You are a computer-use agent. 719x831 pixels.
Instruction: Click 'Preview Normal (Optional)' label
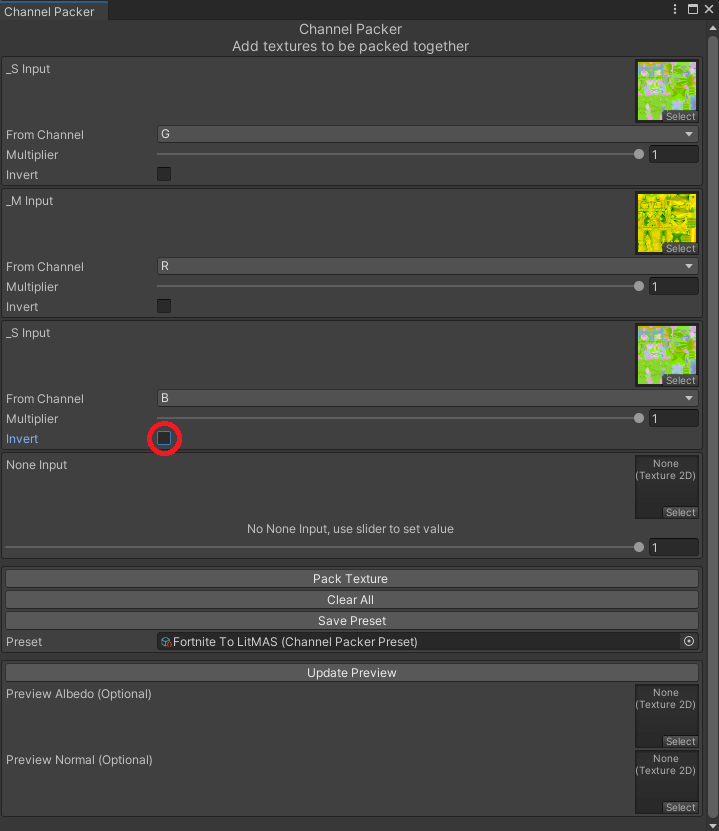point(79,759)
